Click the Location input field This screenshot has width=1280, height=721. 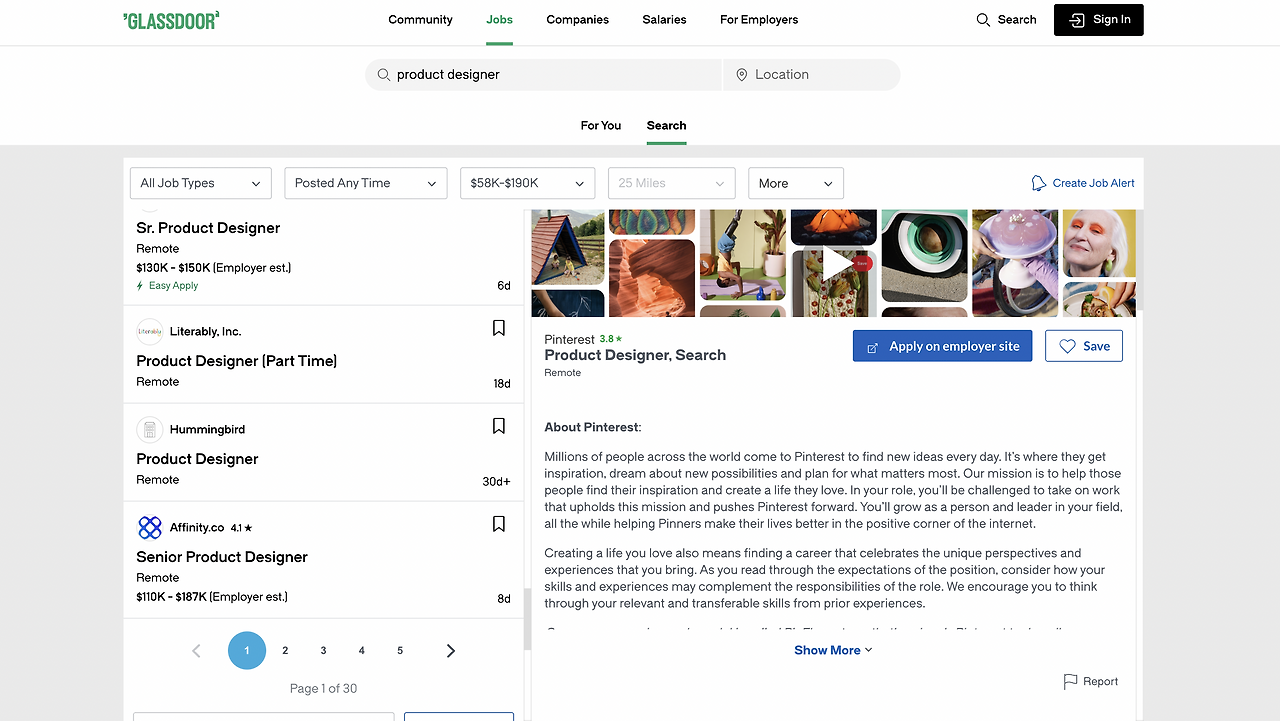812,75
